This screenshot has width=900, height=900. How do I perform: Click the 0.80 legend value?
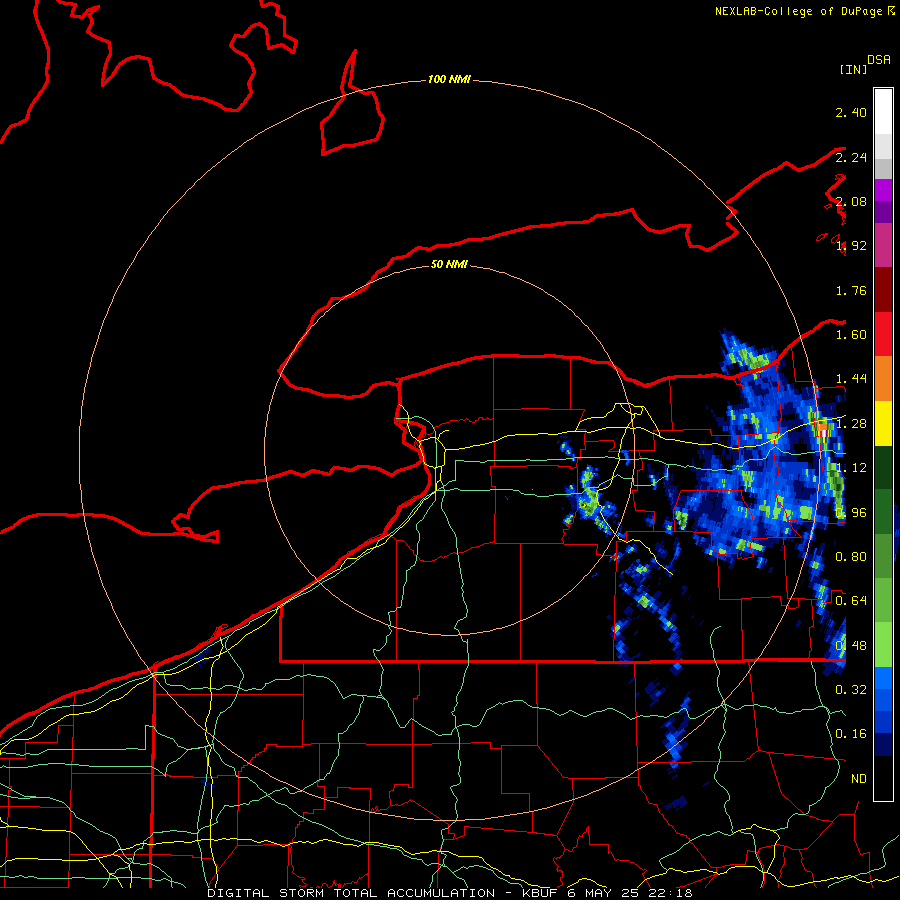point(851,557)
